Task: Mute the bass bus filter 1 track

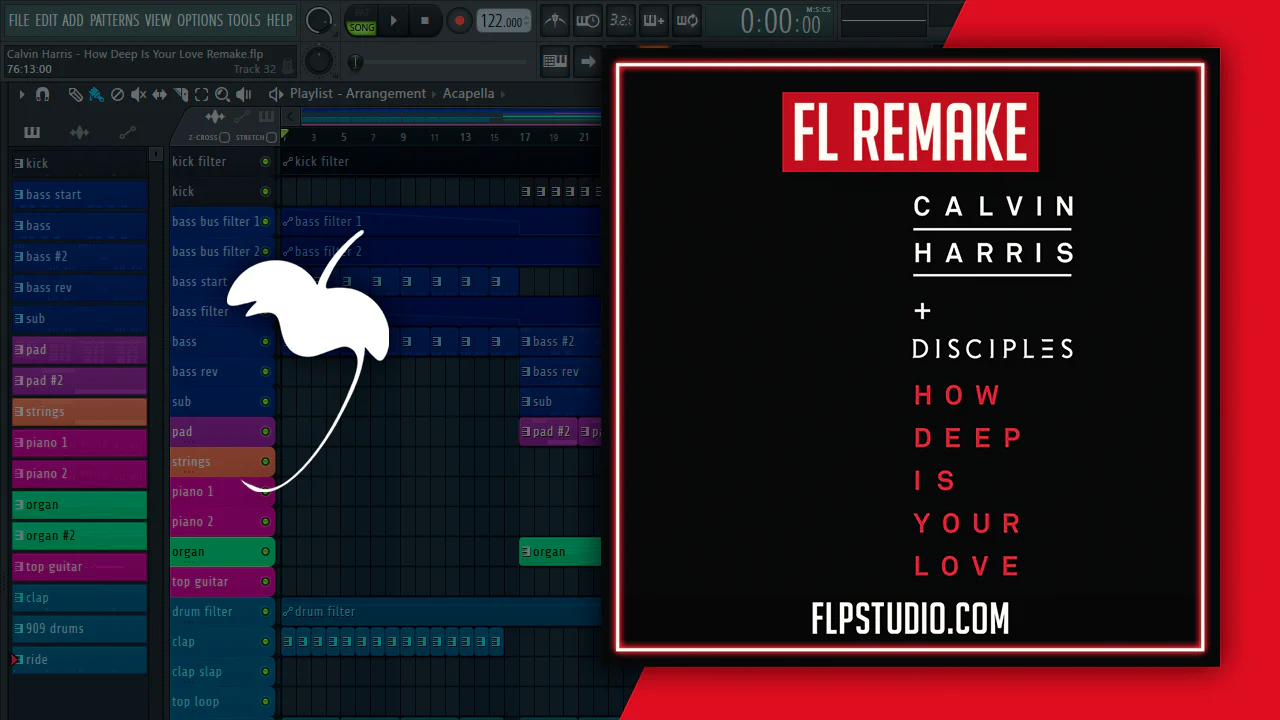Action: pos(265,221)
